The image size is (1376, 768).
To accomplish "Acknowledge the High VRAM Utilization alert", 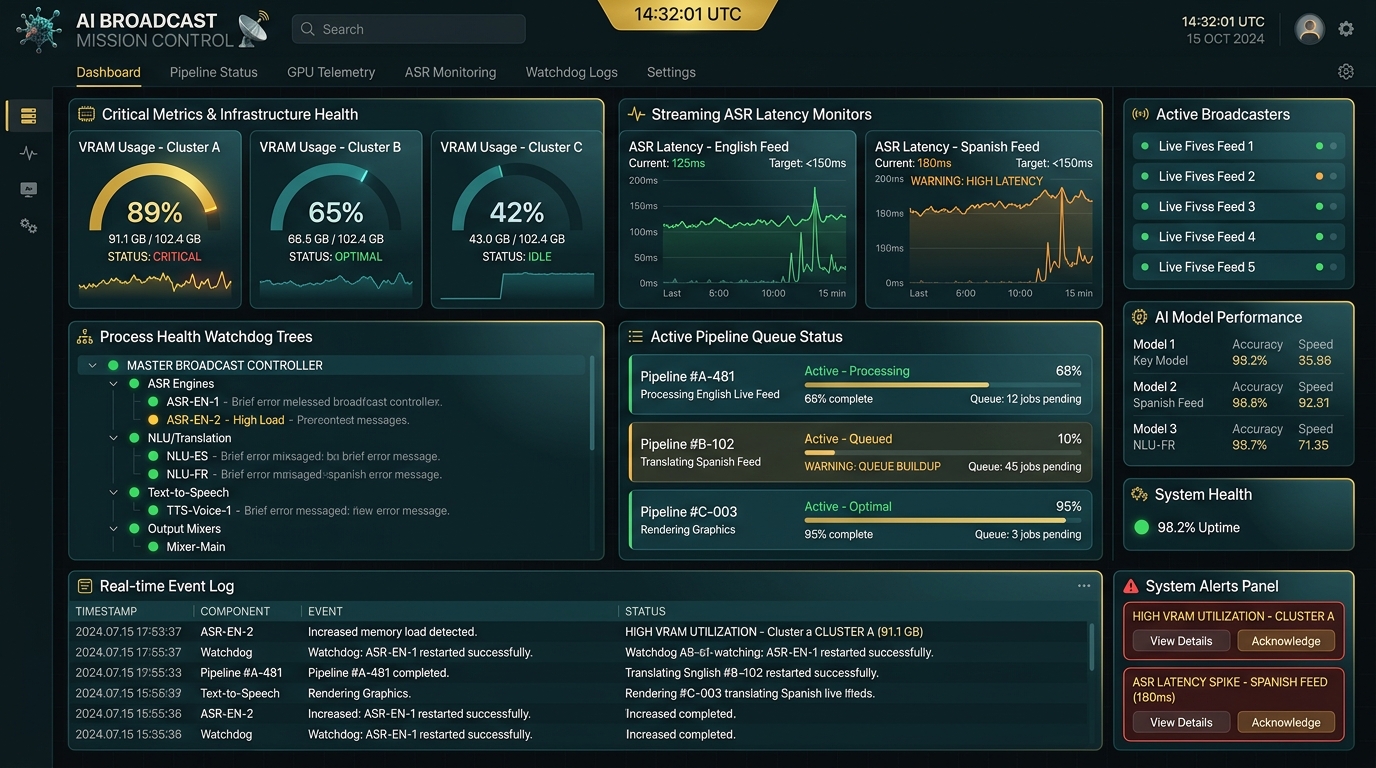I will (x=1286, y=641).
